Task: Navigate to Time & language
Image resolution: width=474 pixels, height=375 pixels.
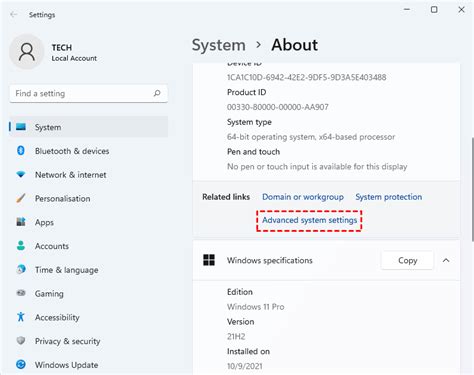Action: click(67, 270)
